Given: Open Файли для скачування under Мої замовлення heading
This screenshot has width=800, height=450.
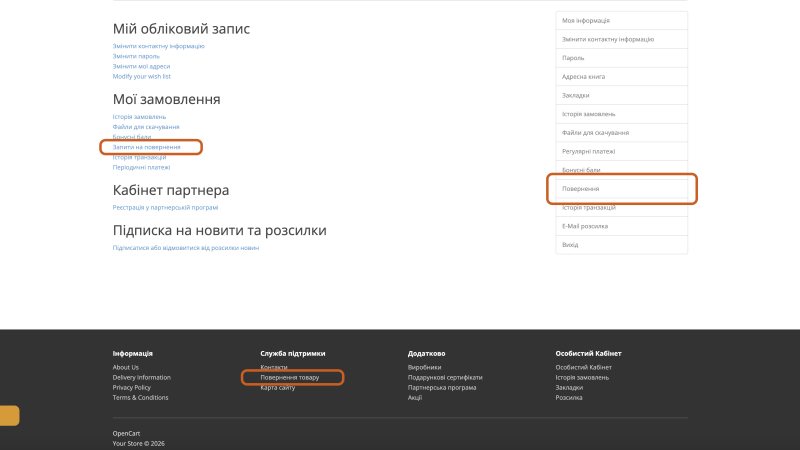Looking at the screenshot, I should point(146,127).
